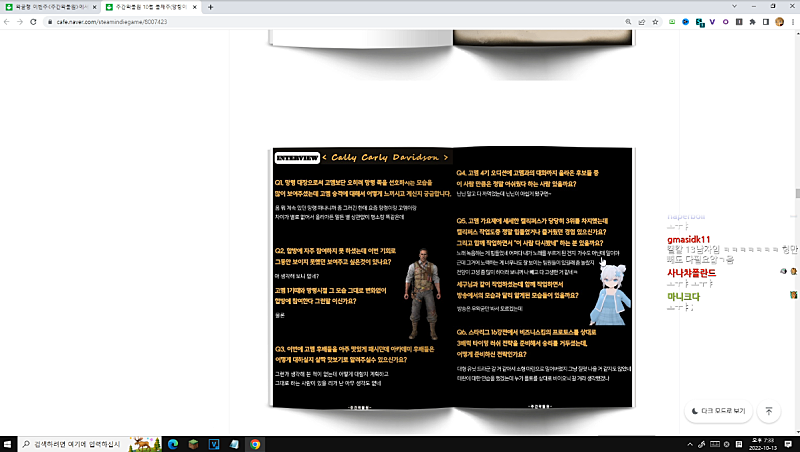Click the 사나차플란드 chat username
The height and width of the screenshot is (452, 800).
691,273
